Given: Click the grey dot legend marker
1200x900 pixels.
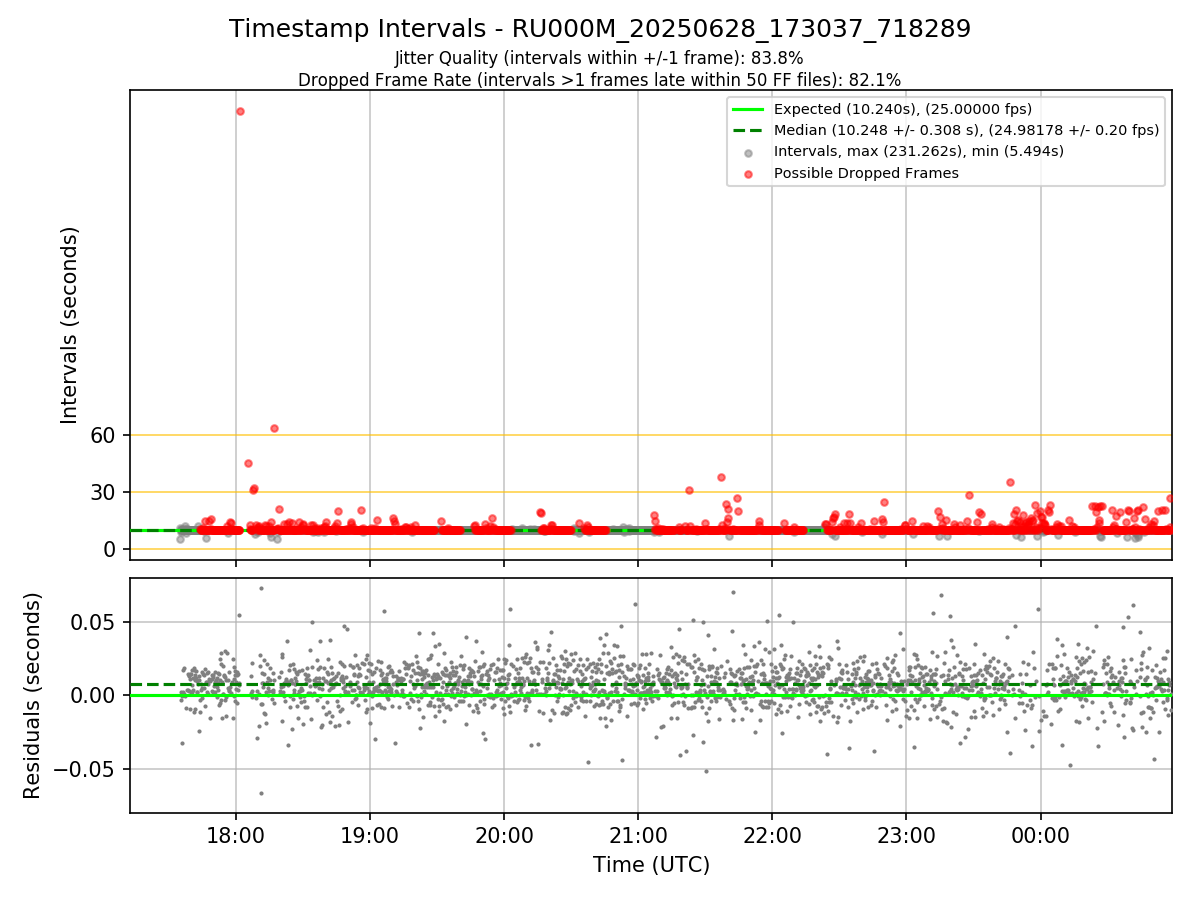Looking at the screenshot, I should coord(748,153).
